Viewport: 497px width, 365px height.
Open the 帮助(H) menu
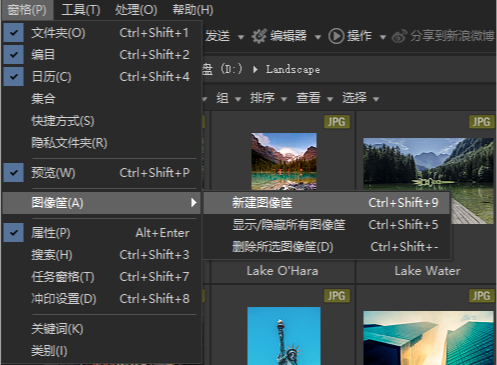pos(193,10)
